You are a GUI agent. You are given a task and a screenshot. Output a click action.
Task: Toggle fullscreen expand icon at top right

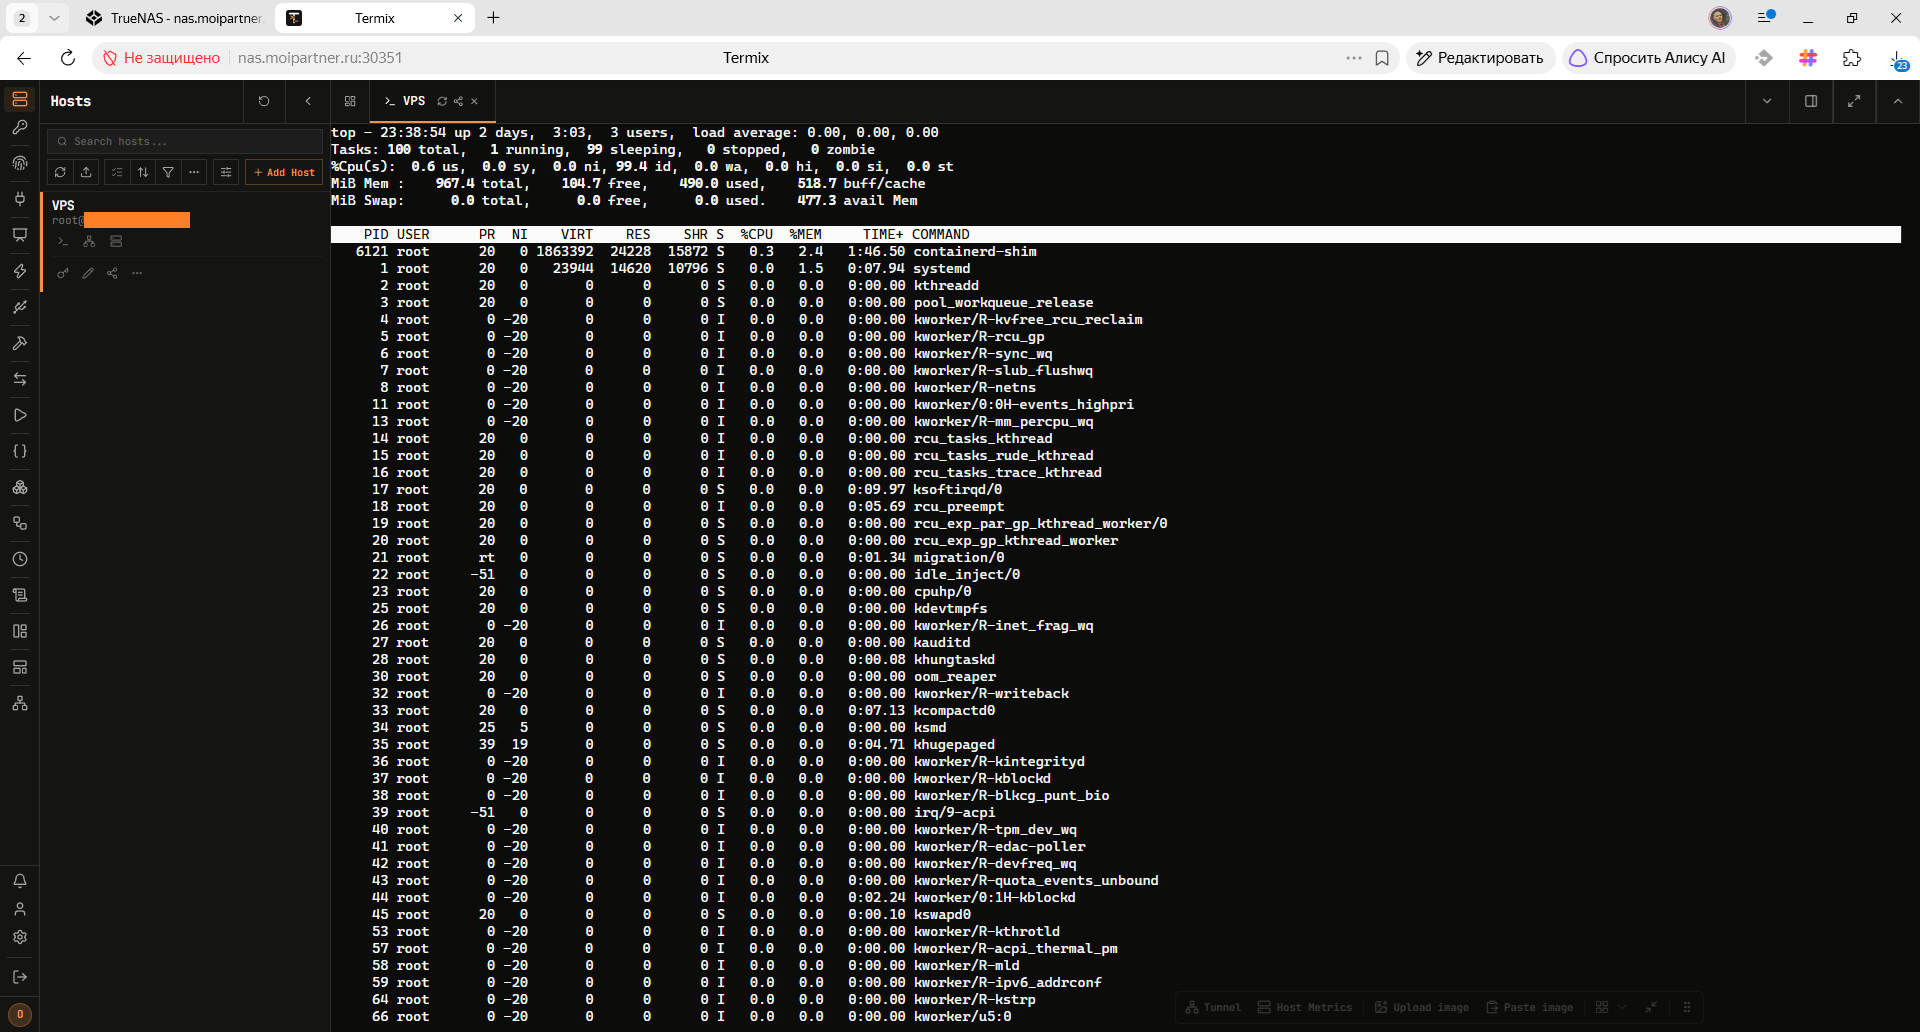(1854, 101)
